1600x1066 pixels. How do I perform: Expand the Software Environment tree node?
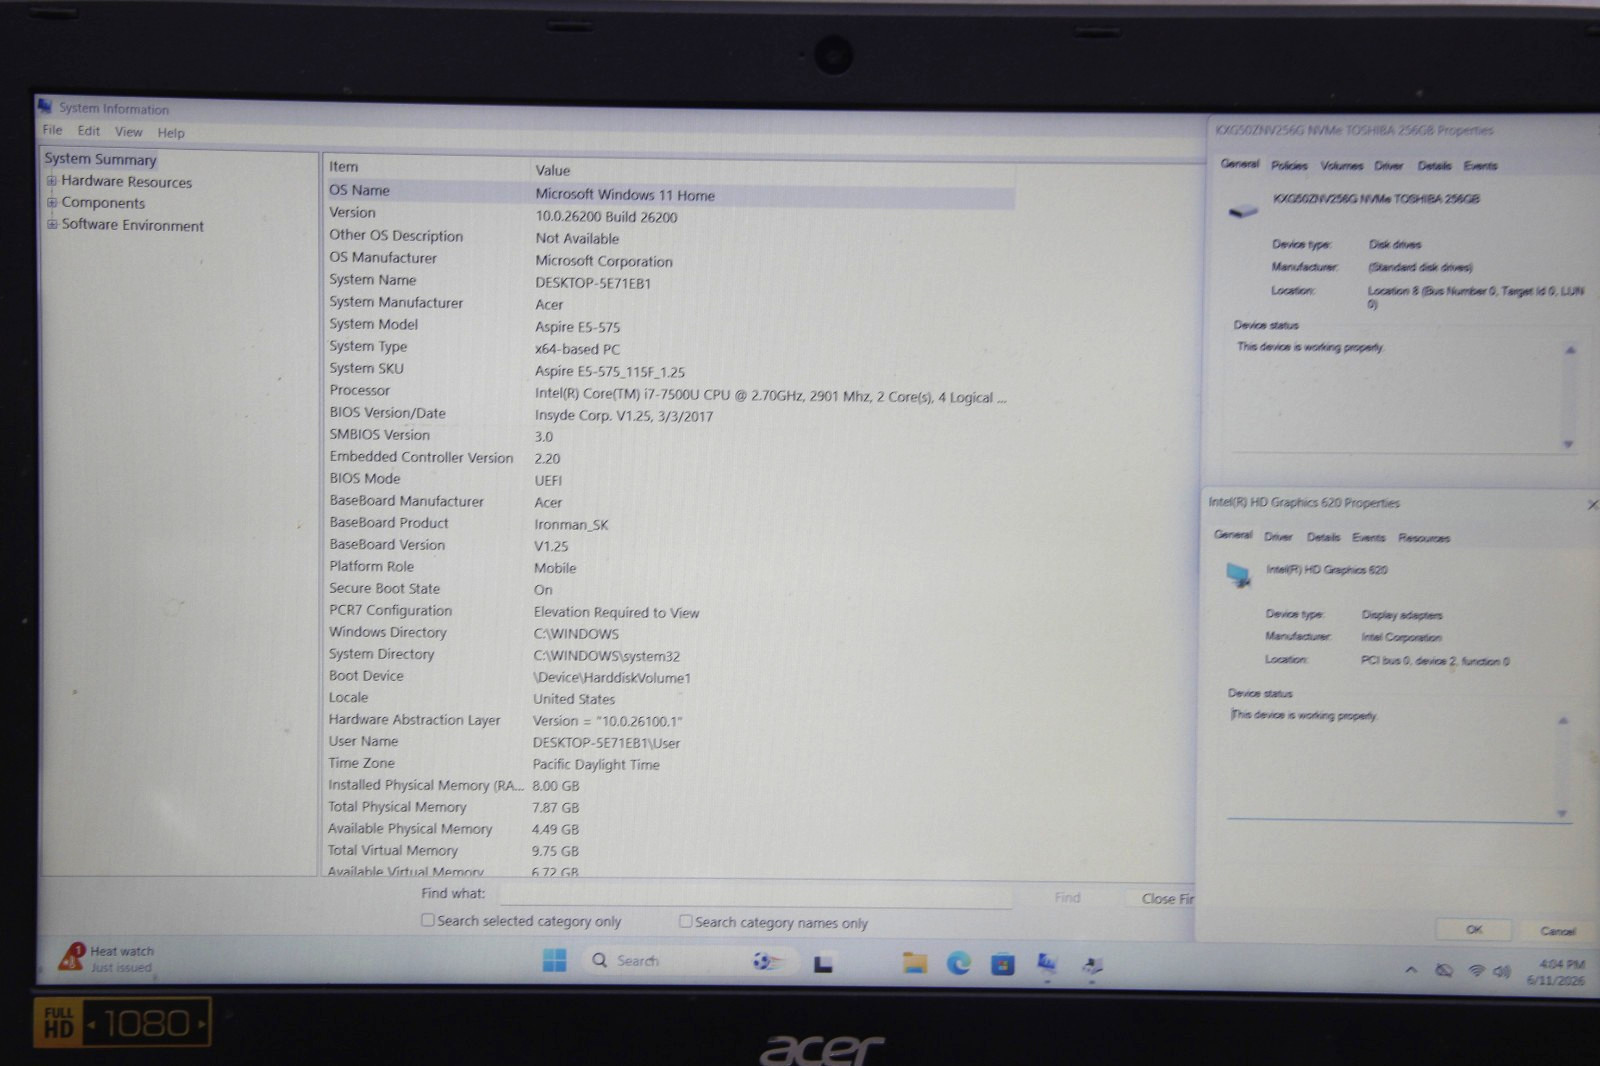coord(51,224)
